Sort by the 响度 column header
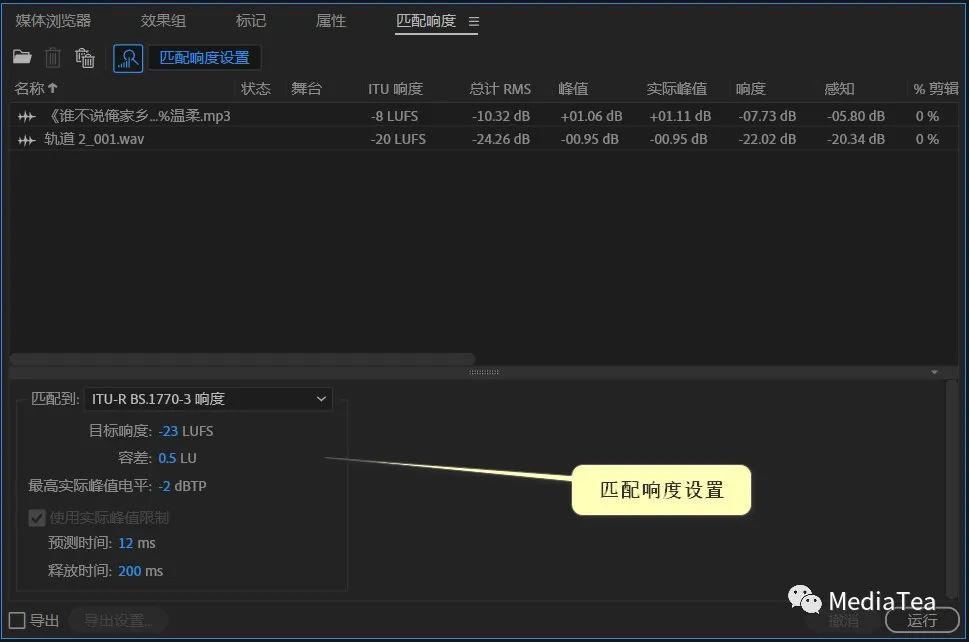 (x=751, y=89)
